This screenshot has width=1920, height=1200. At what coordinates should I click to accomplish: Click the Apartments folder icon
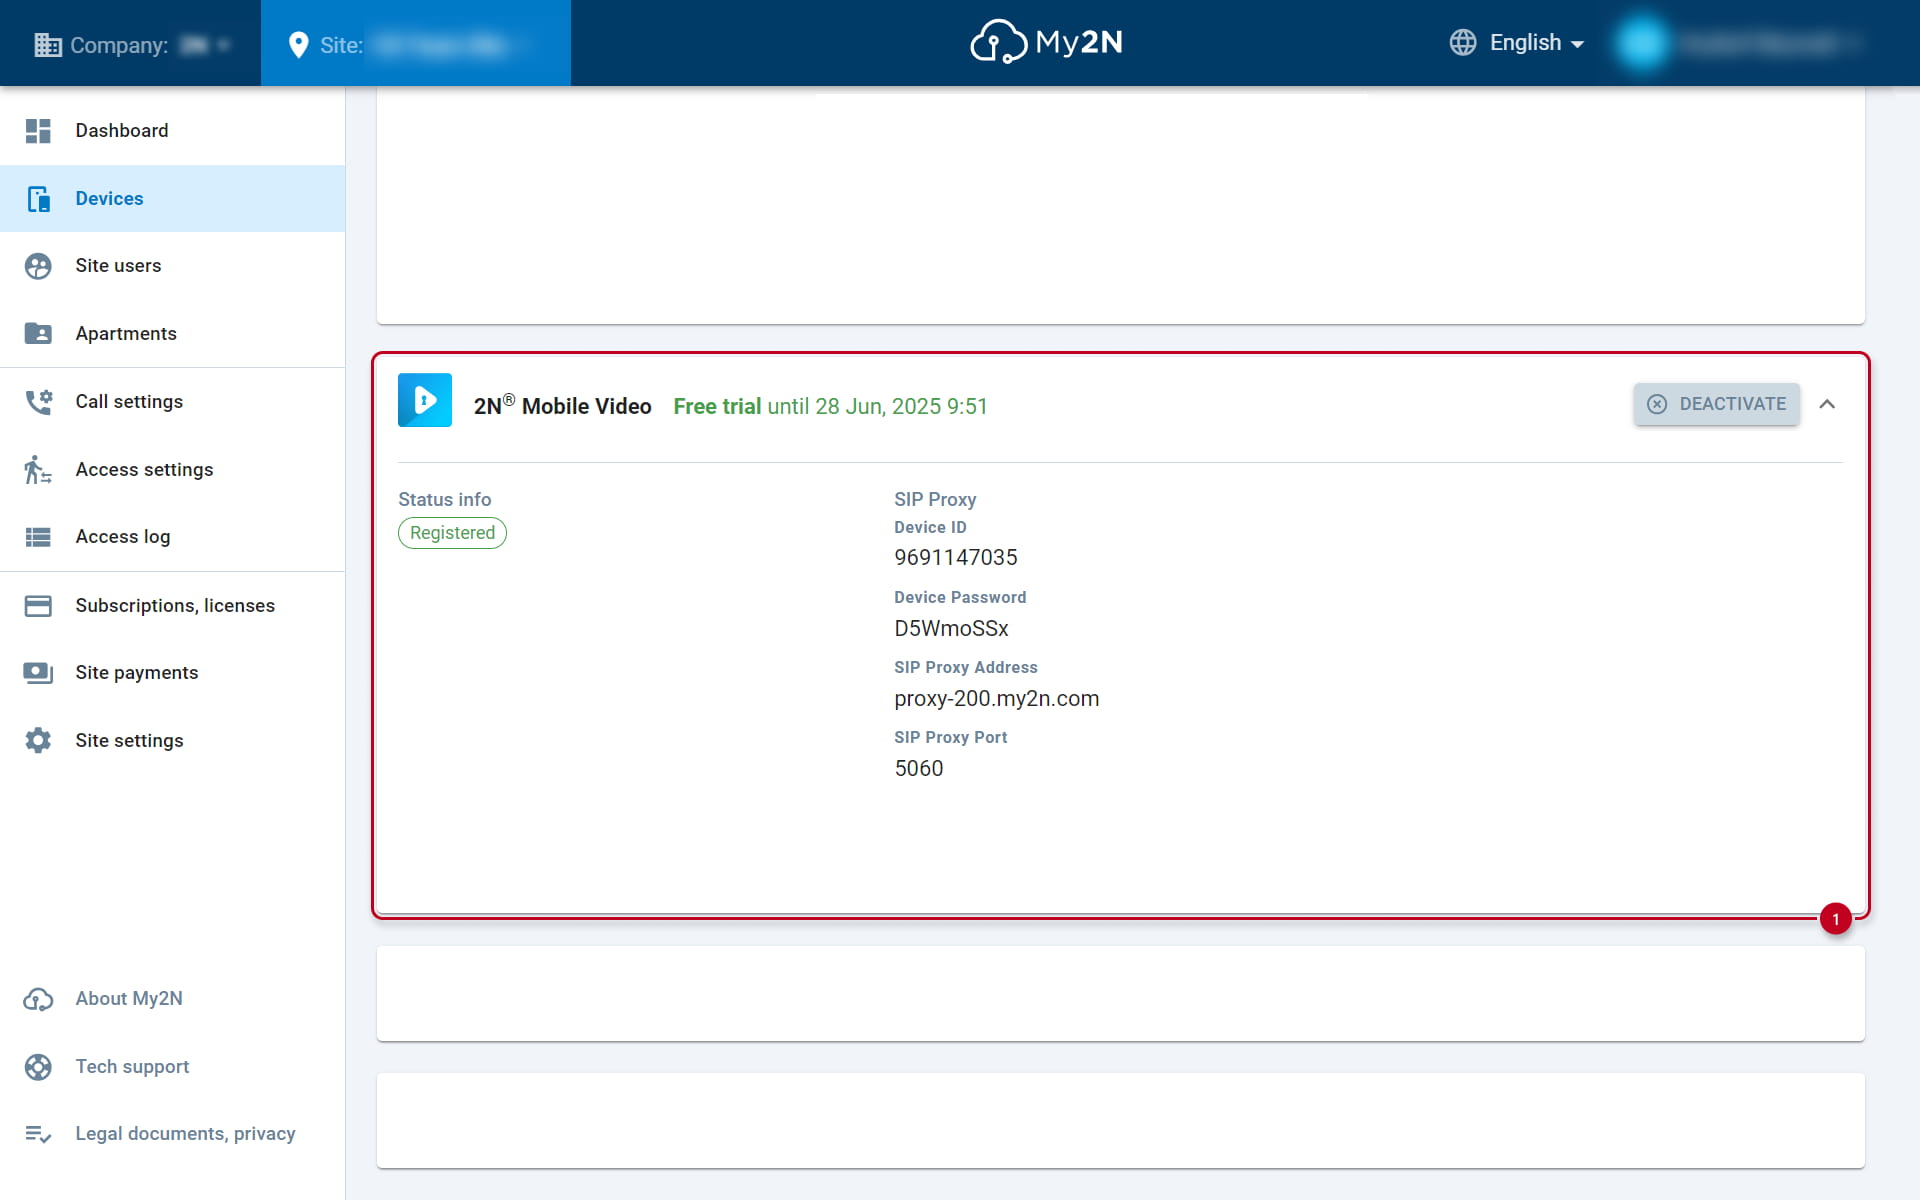[x=38, y=333]
